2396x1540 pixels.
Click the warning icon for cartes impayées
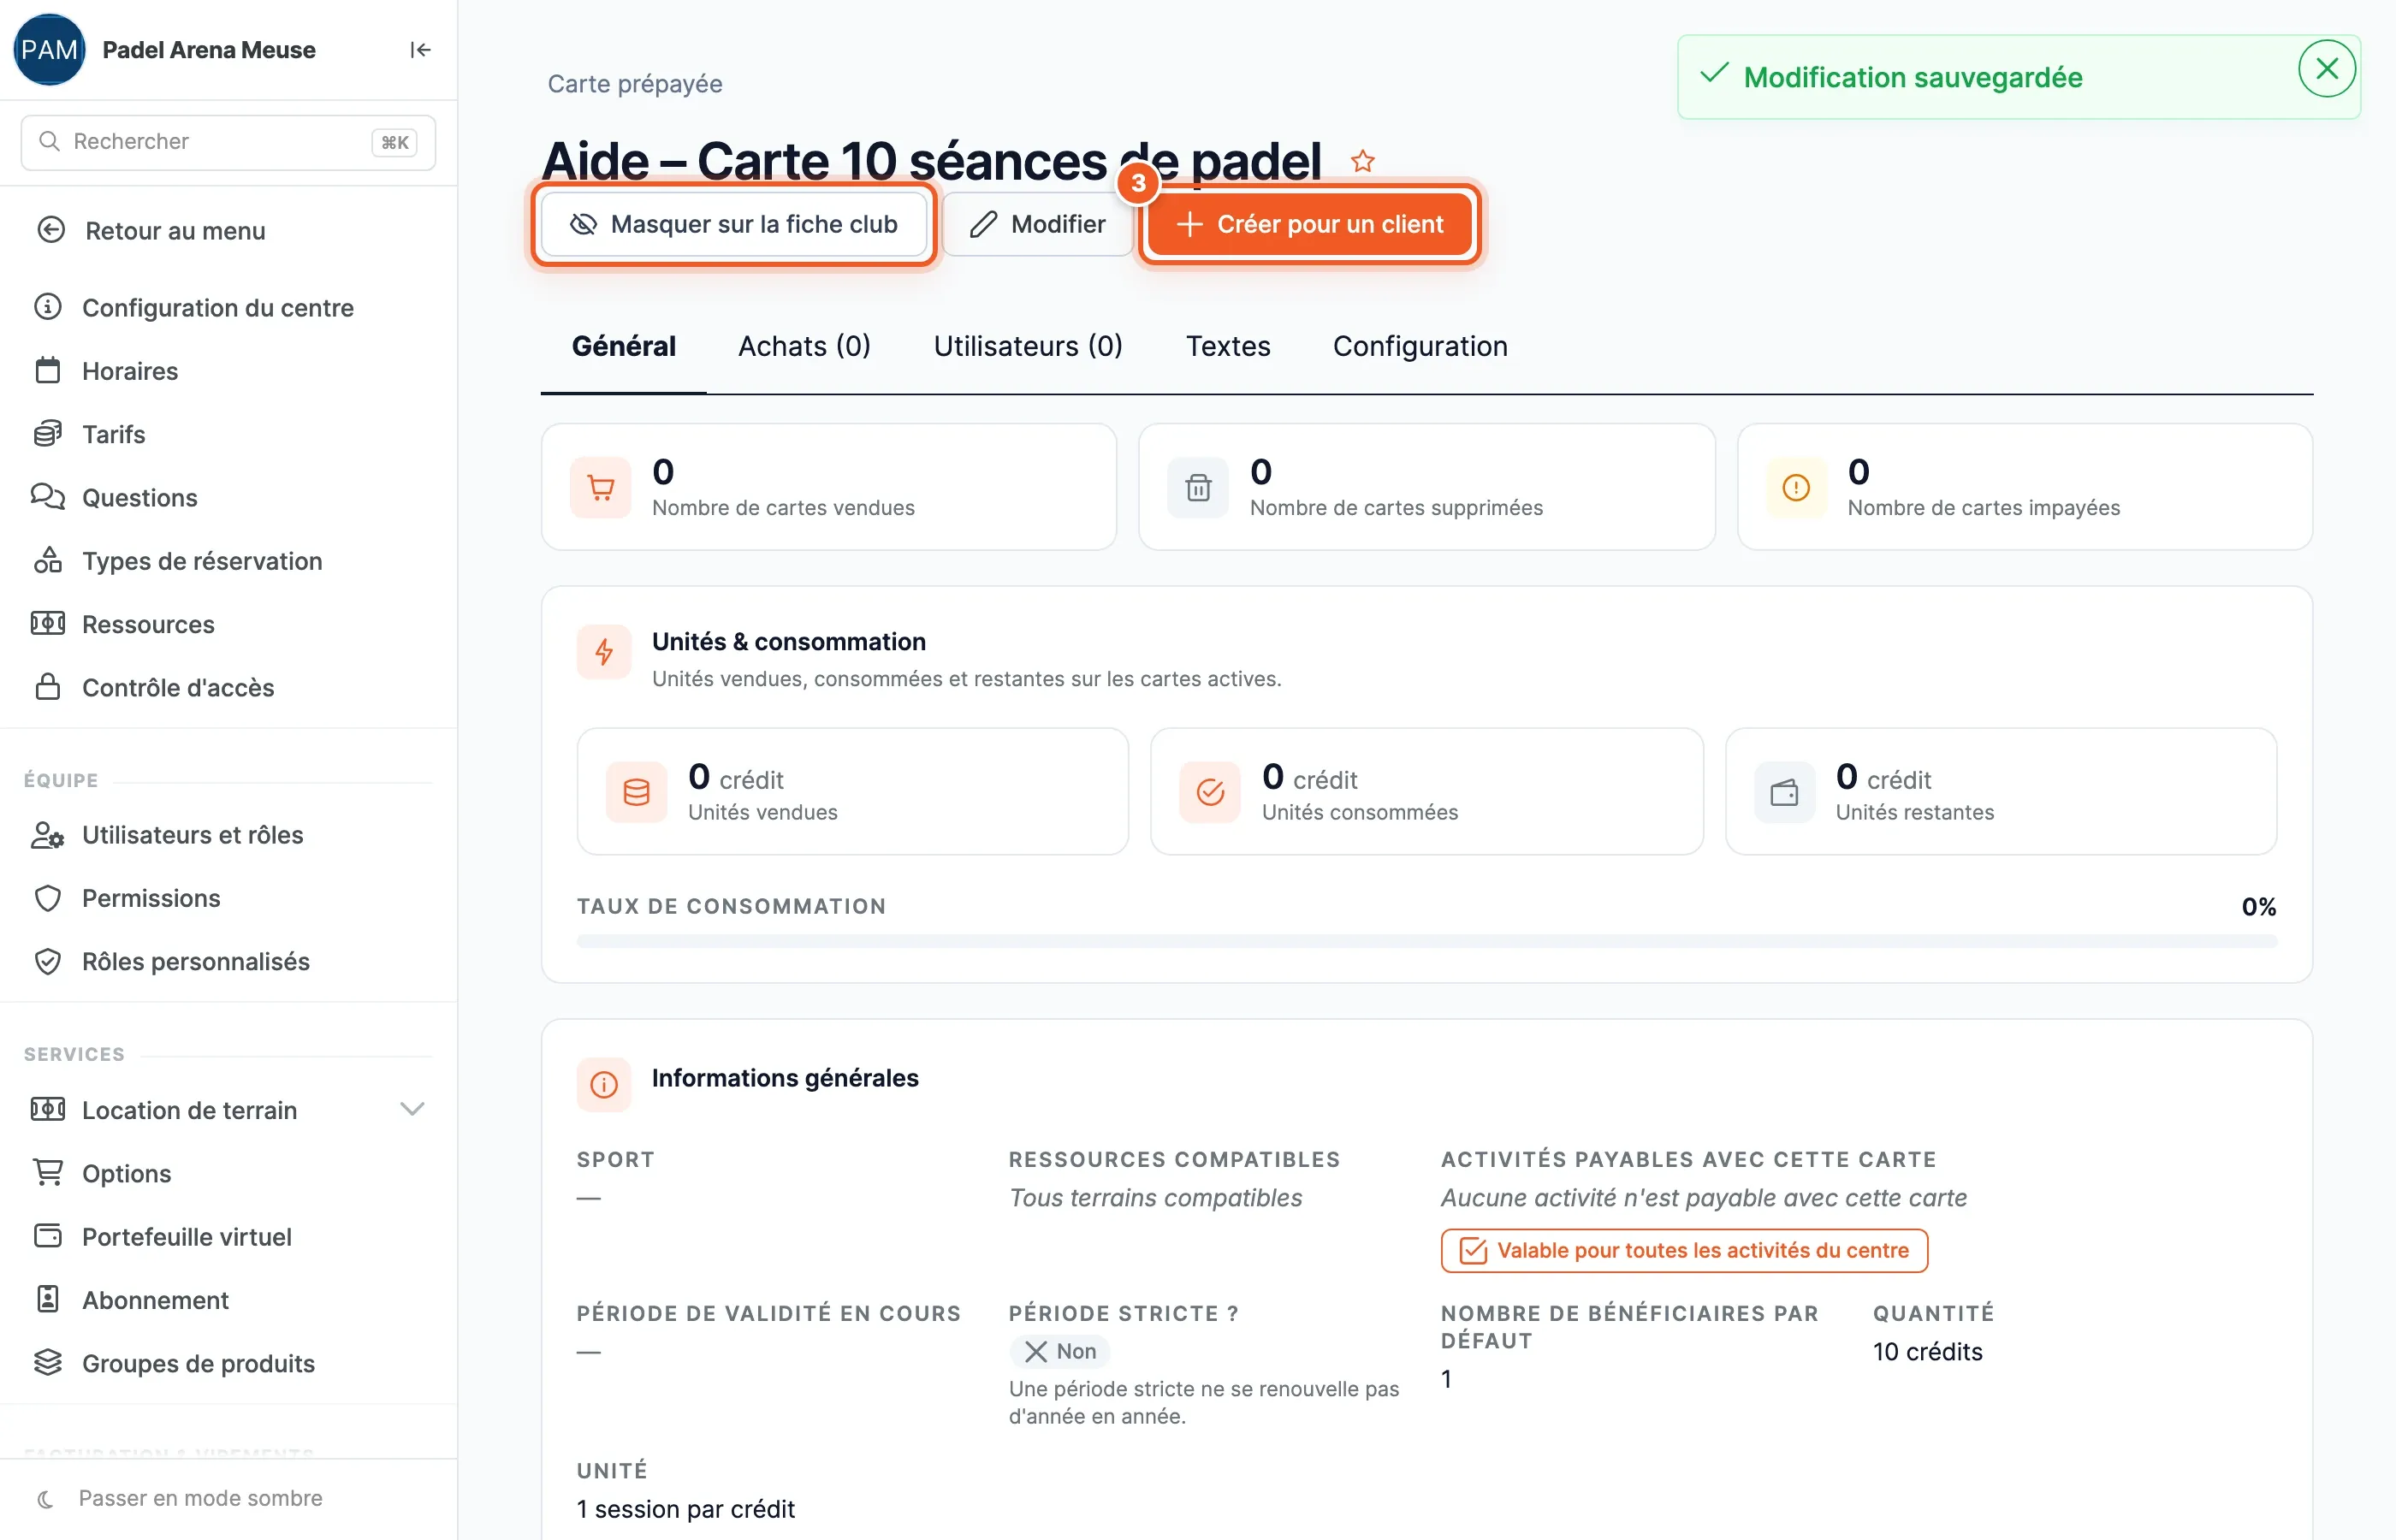click(x=1796, y=488)
